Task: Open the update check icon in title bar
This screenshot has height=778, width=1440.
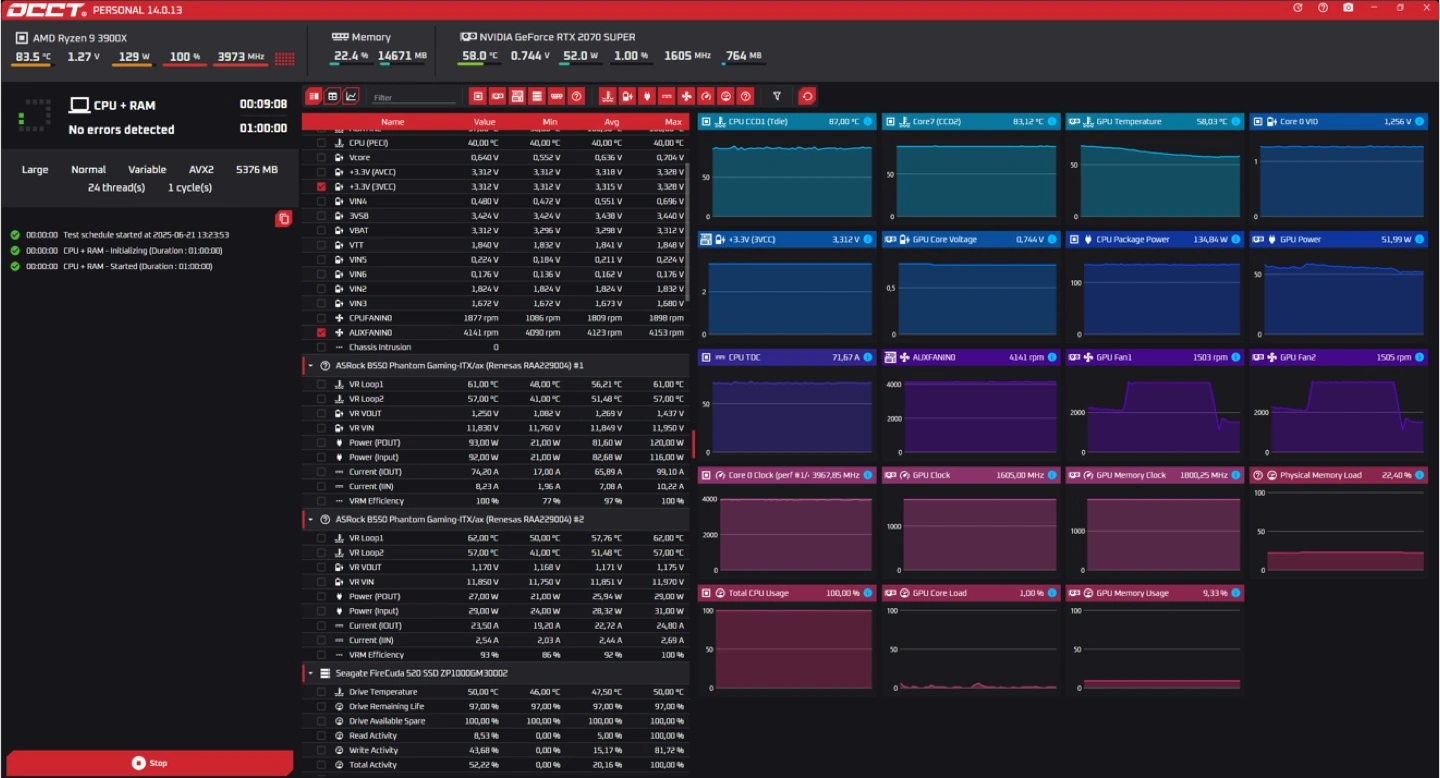Action: [1298, 8]
